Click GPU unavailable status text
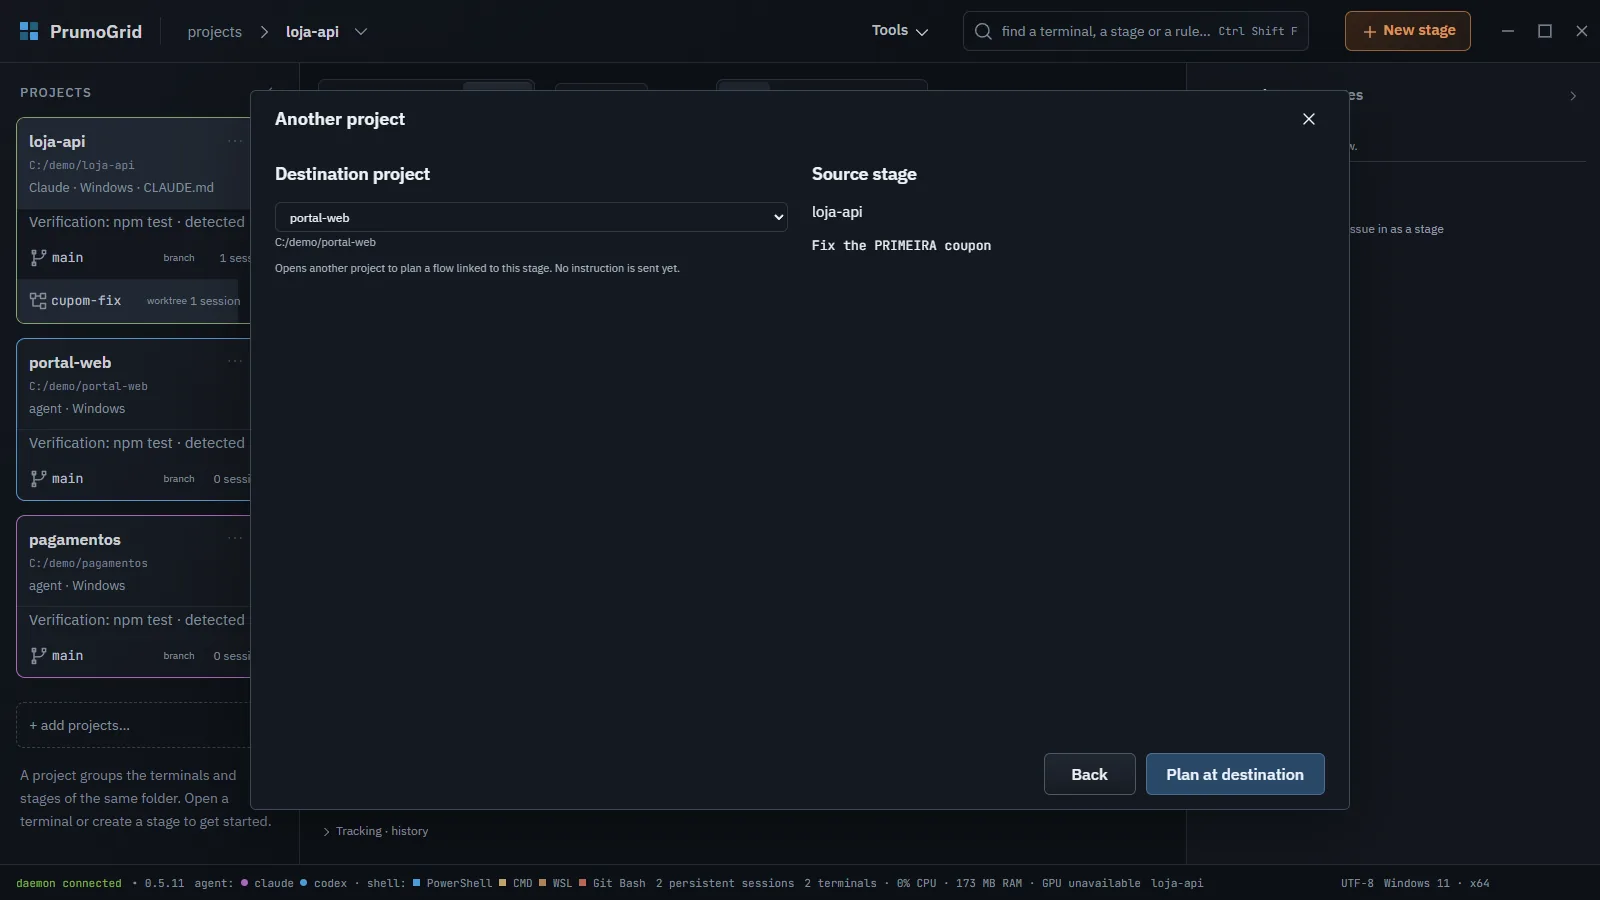The height and width of the screenshot is (900, 1600). (1091, 883)
